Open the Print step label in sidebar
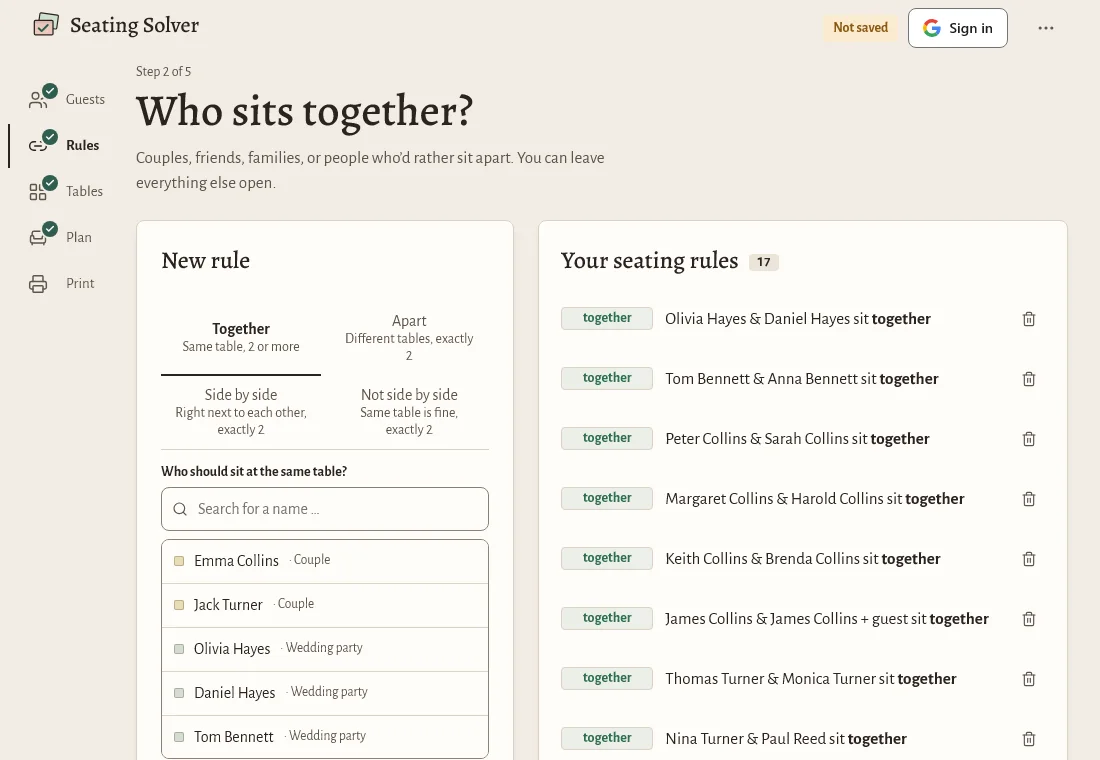The width and height of the screenshot is (1100, 760). (80, 284)
